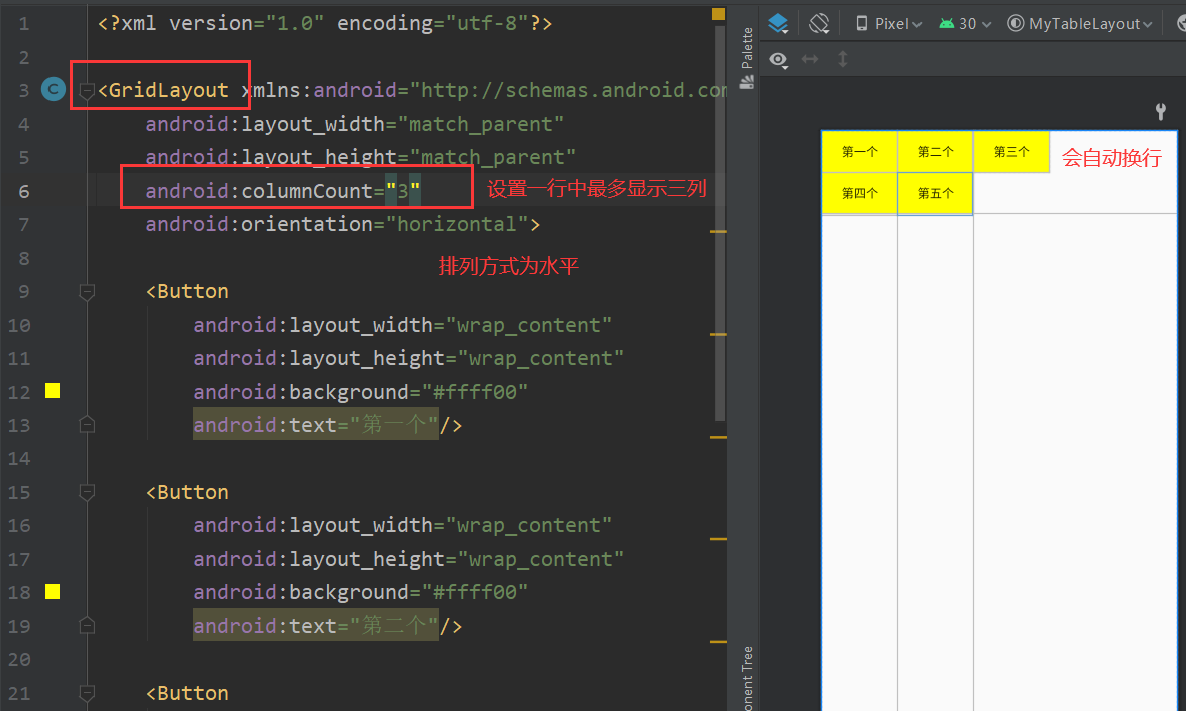Click the orientation horizontal attribute line
1186x711 pixels.
pyautogui.click(x=343, y=224)
